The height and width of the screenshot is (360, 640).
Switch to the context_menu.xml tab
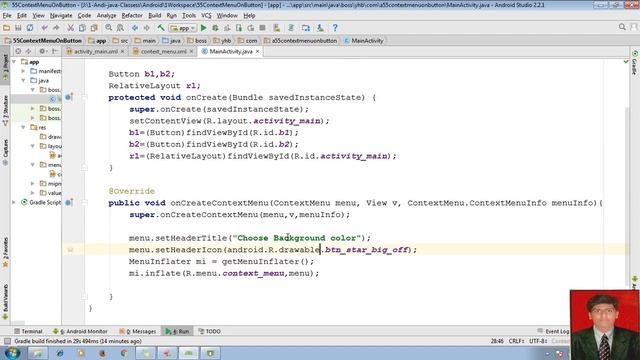[163, 51]
